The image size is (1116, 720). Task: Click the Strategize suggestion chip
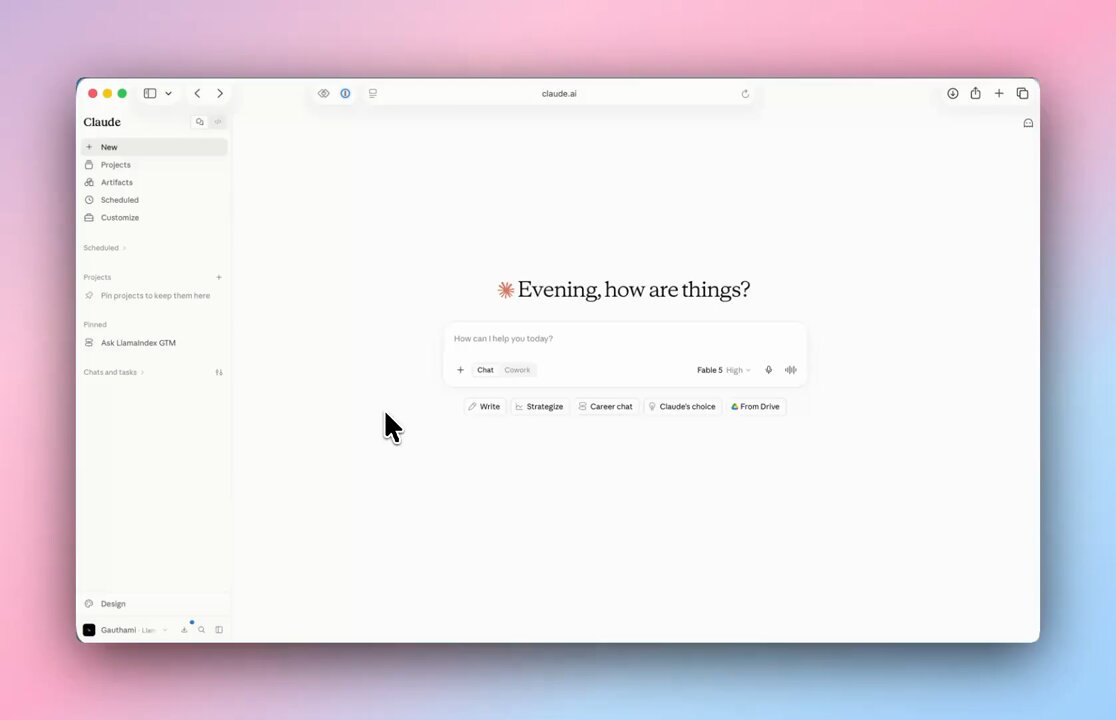(539, 407)
